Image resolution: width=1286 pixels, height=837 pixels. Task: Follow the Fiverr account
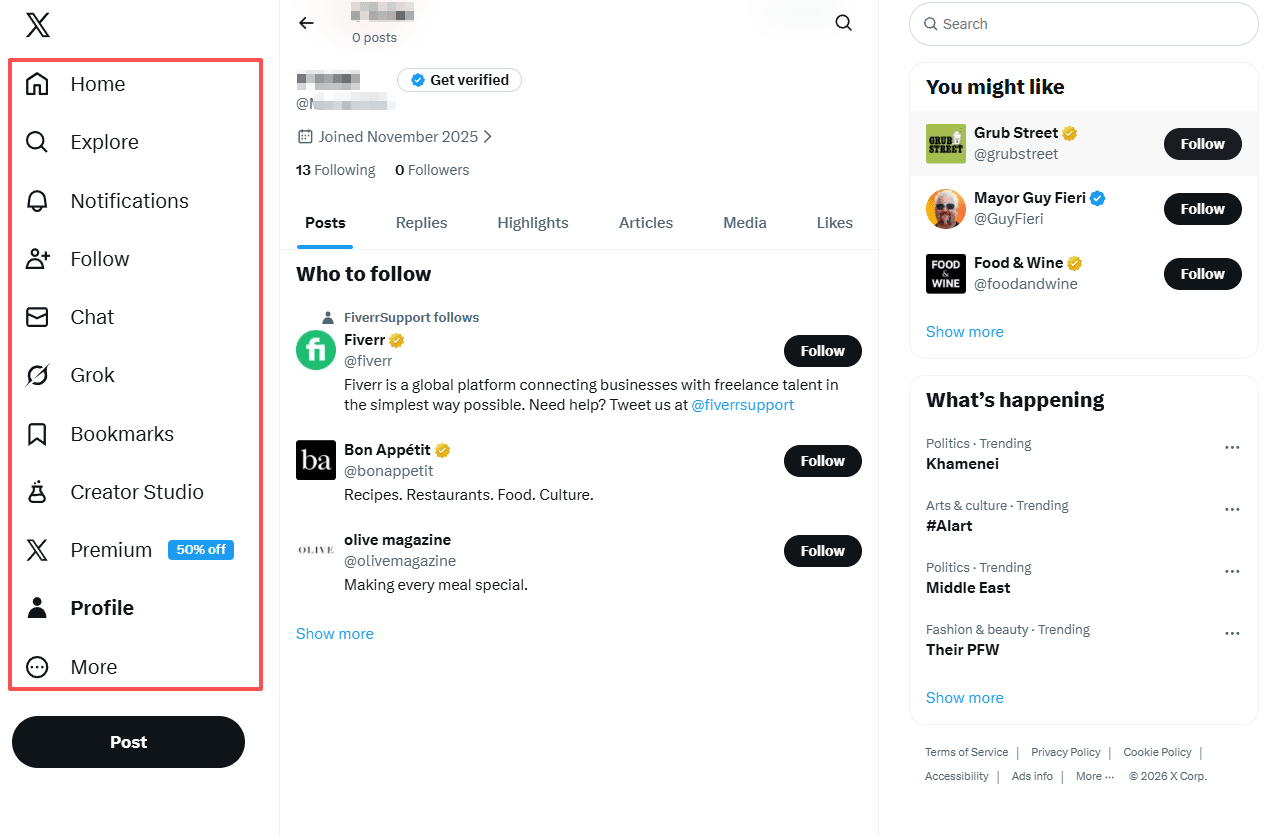click(x=822, y=351)
